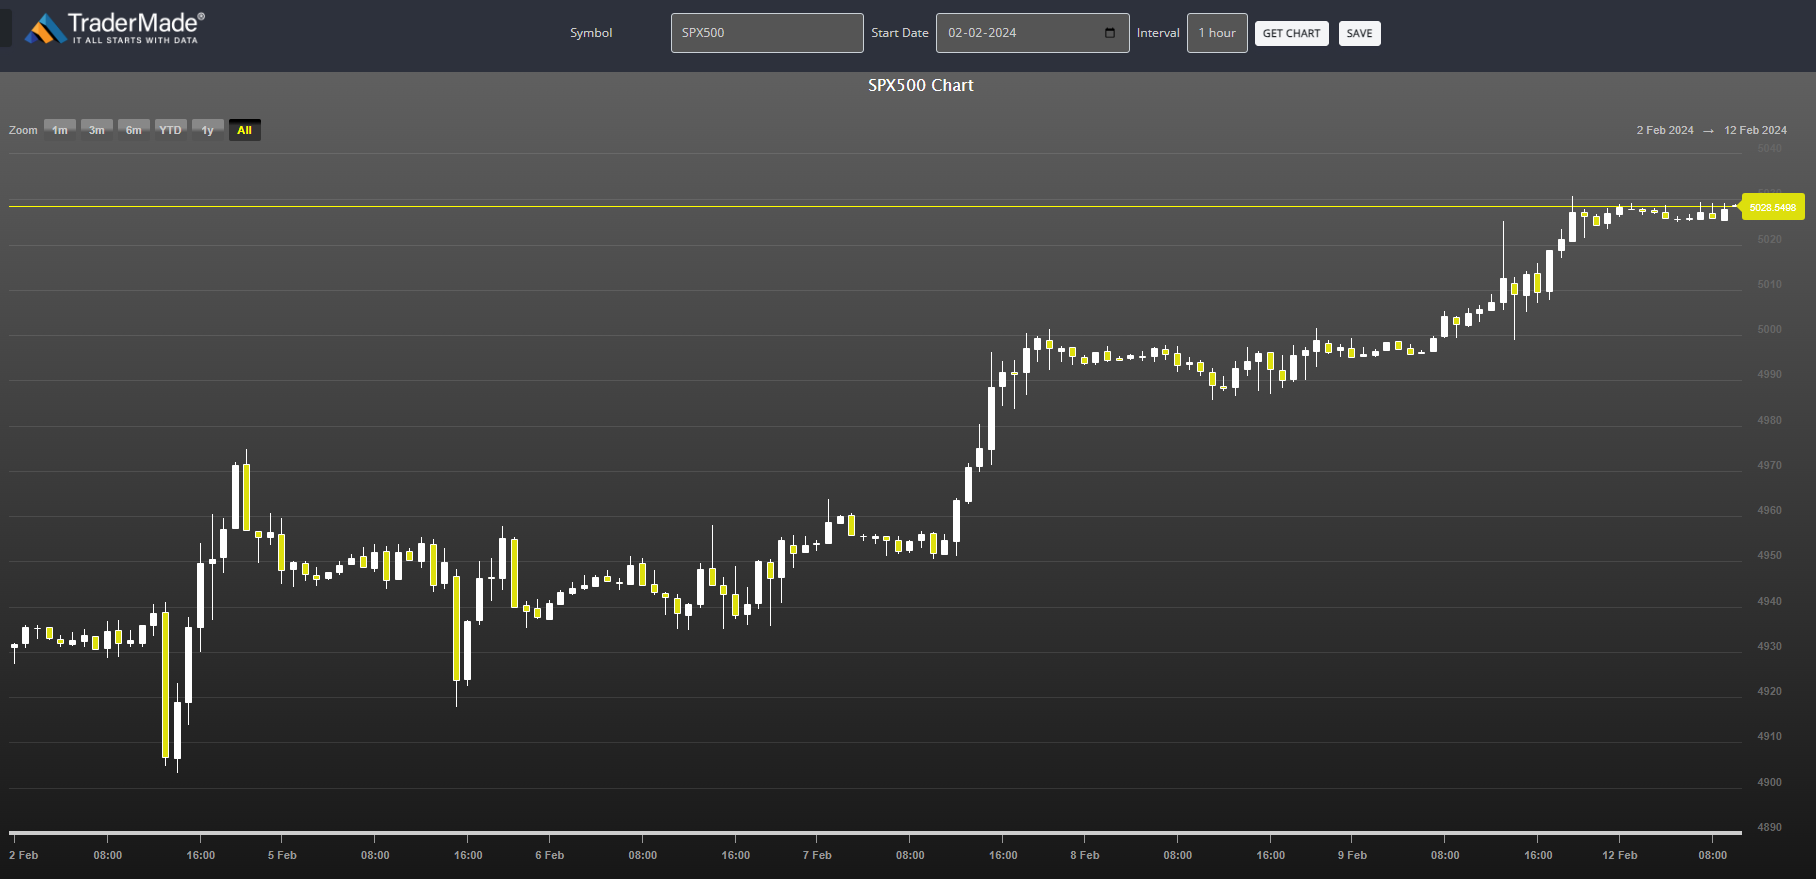Open the date picker calendar icon

[1110, 33]
